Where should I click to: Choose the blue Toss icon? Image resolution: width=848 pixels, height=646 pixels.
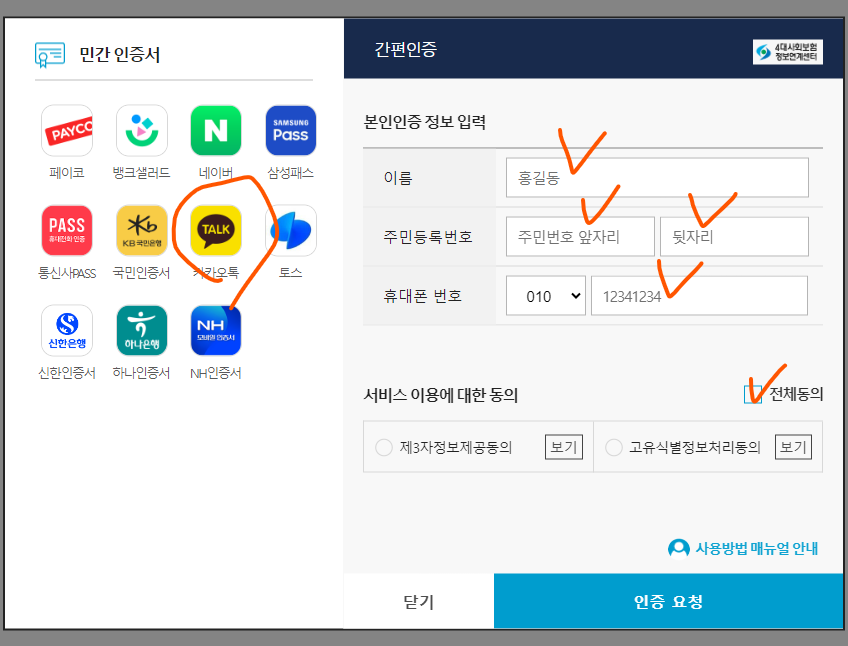pyautogui.click(x=291, y=230)
